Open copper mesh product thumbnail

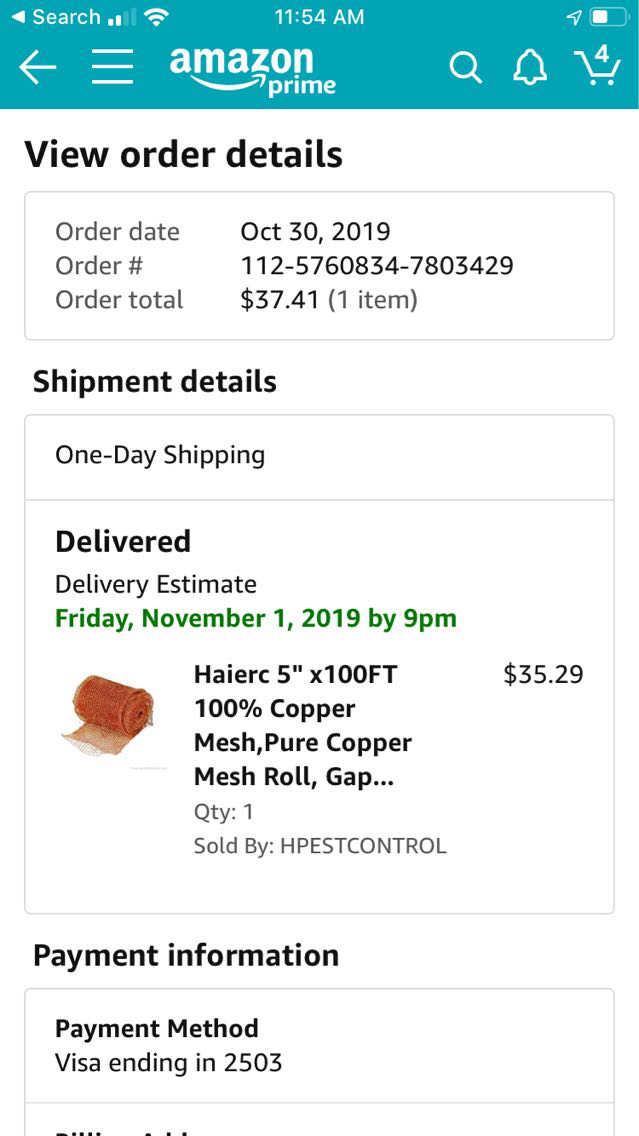pyautogui.click(x=112, y=712)
